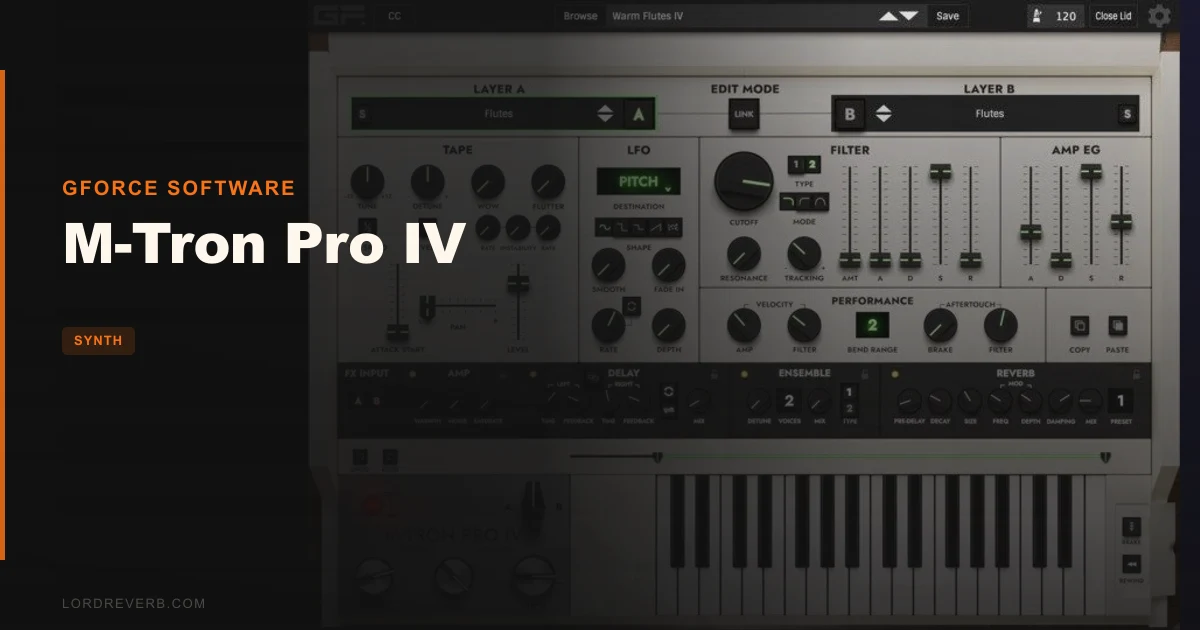Toggle the Ensemble power LED

[744, 374]
